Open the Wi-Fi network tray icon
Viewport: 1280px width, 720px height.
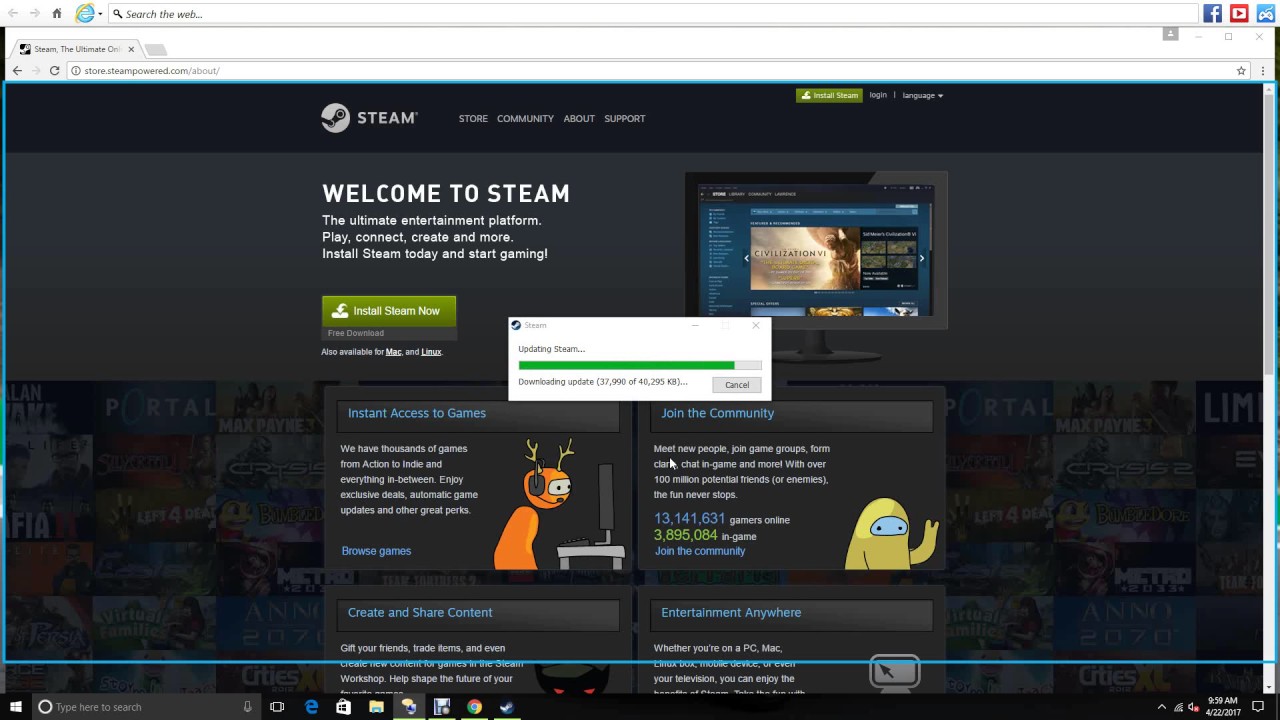tap(1179, 707)
